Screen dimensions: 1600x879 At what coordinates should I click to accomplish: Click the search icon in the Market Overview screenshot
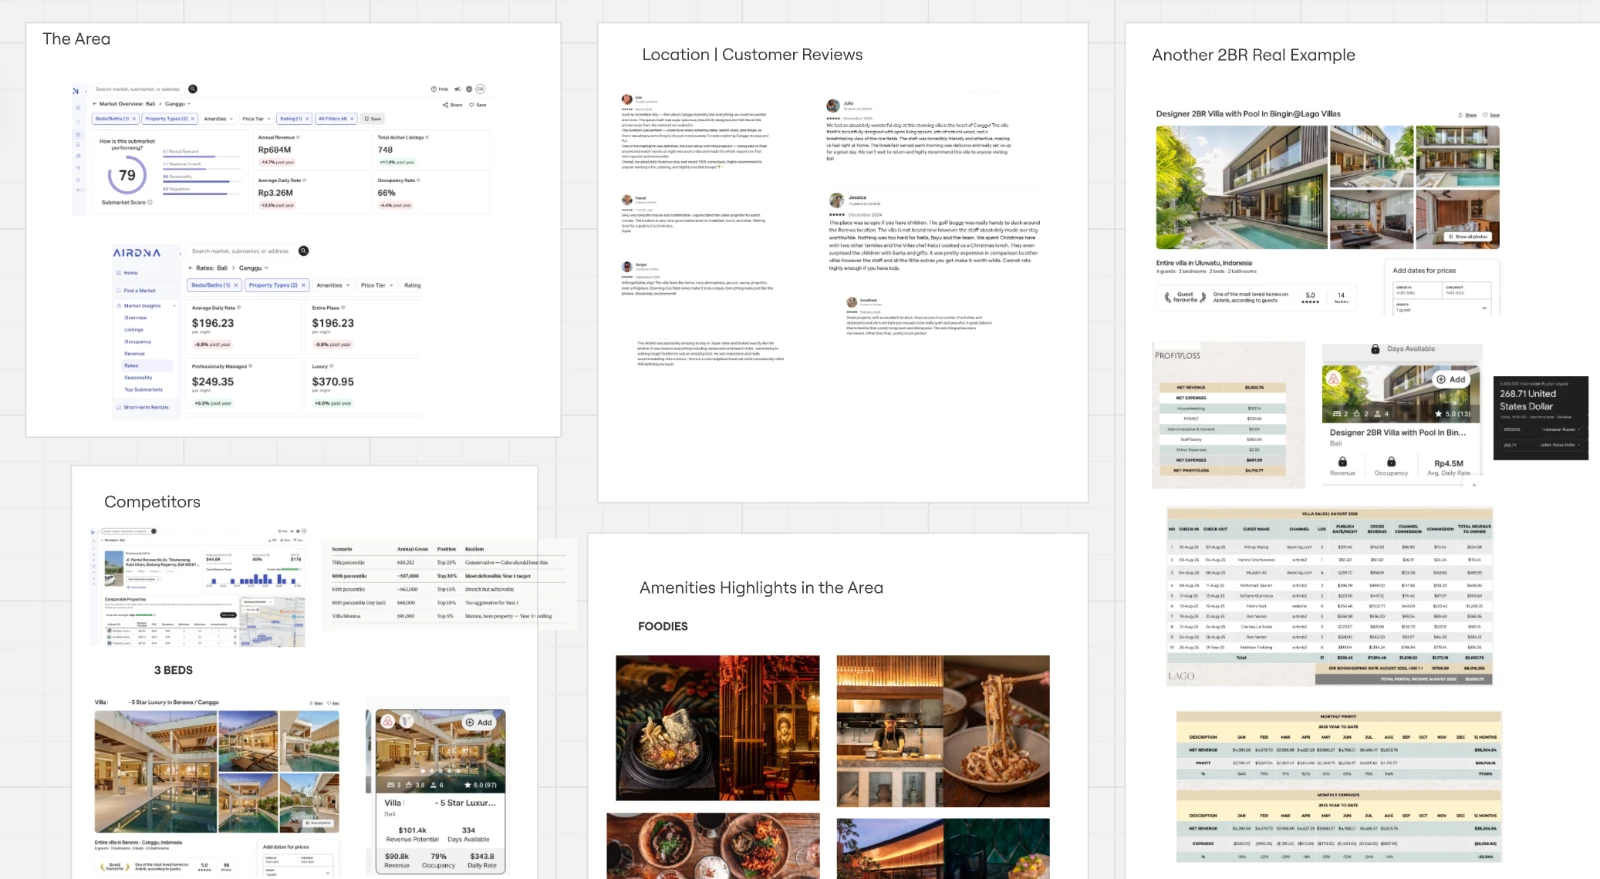coord(193,89)
